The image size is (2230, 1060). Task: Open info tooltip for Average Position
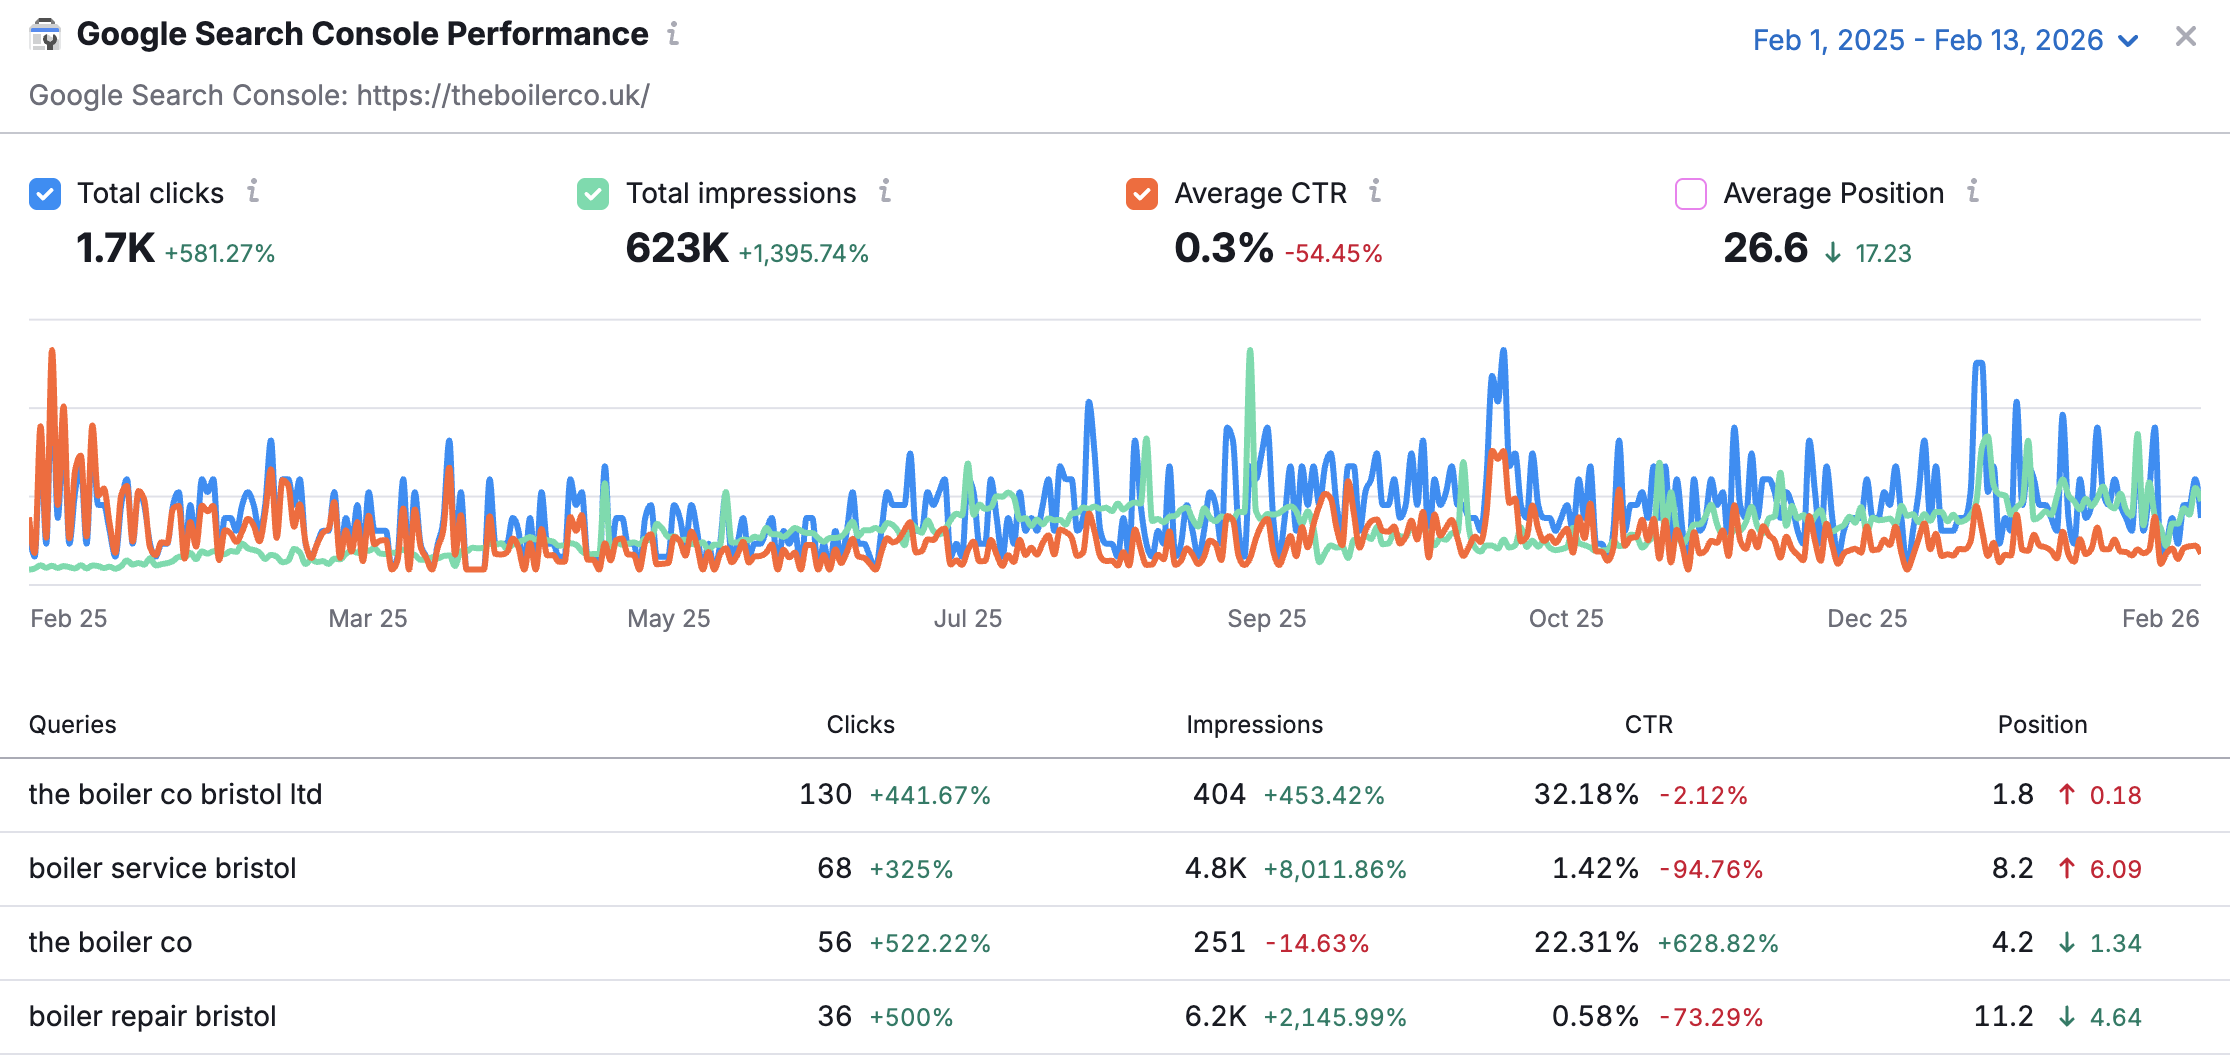click(x=1973, y=191)
